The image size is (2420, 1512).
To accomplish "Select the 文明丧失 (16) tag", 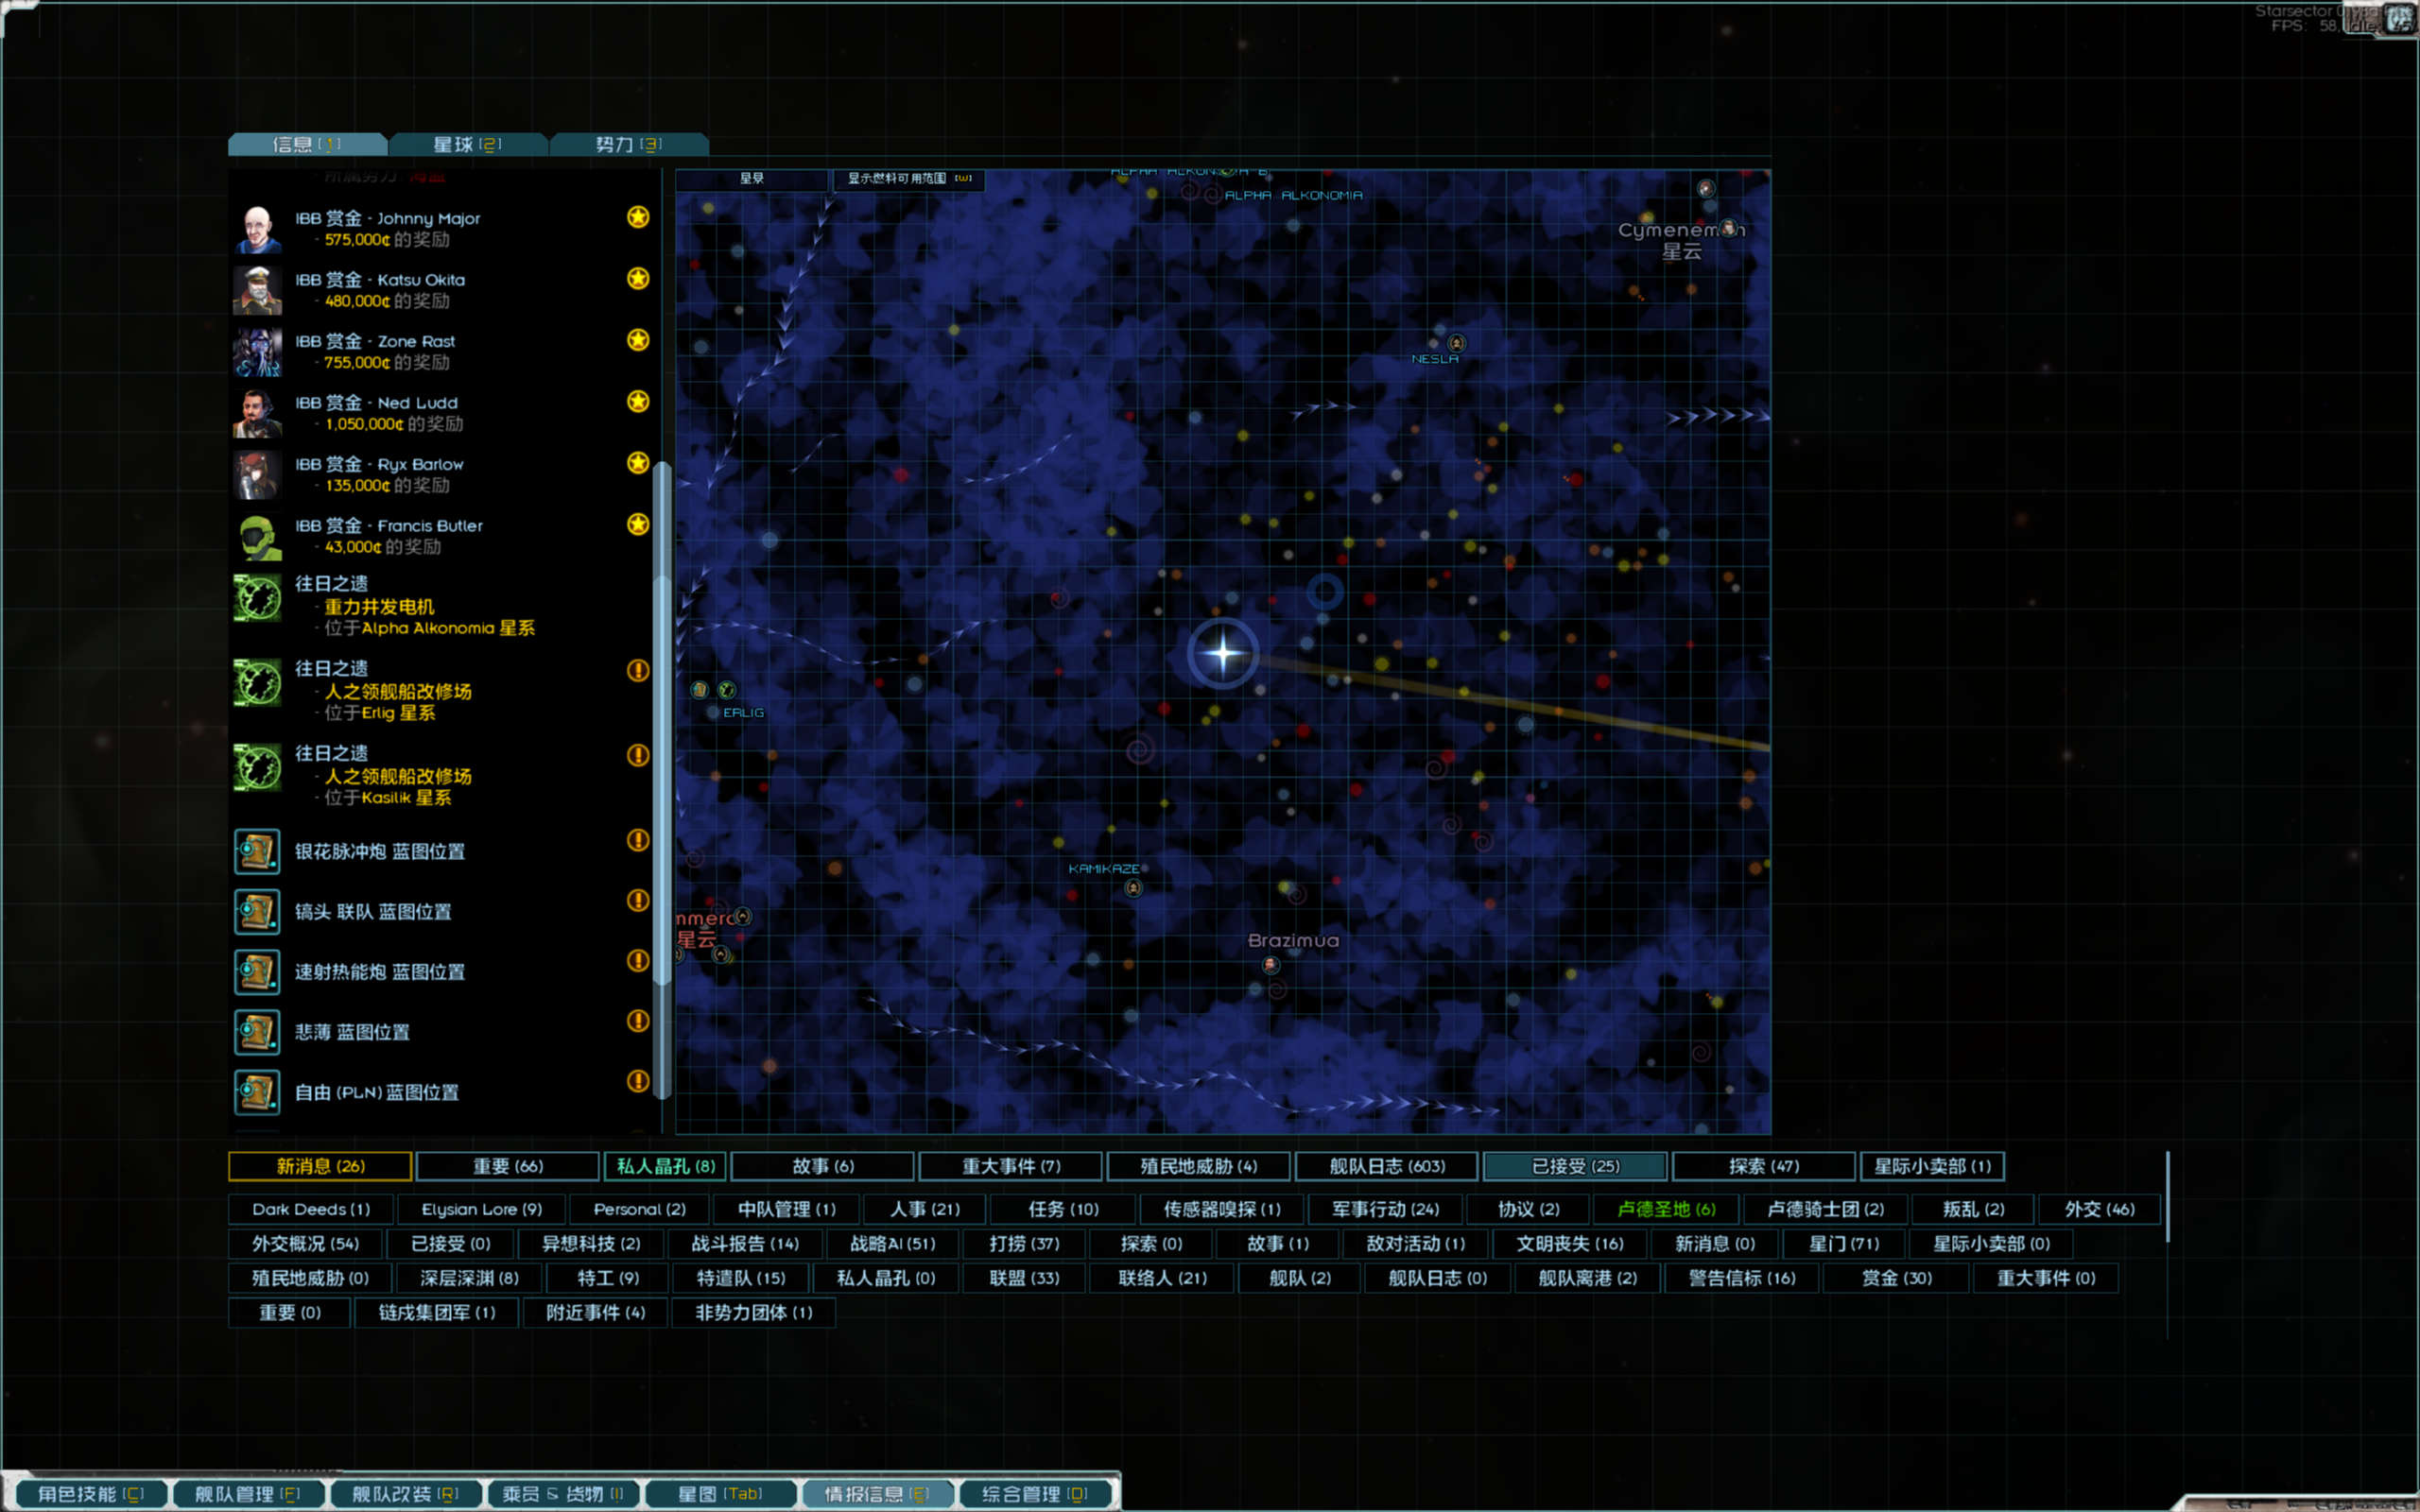I will click(1569, 1244).
